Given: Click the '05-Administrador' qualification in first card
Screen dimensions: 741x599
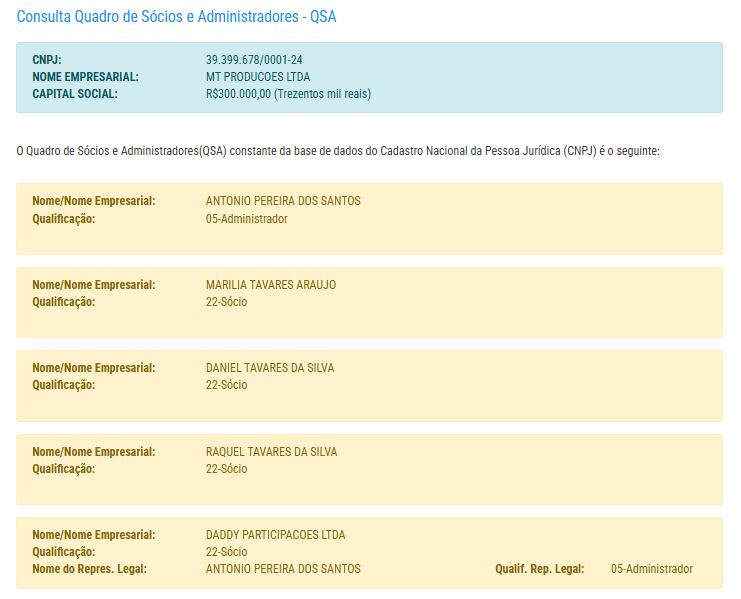Looking at the screenshot, I should 246,219.
